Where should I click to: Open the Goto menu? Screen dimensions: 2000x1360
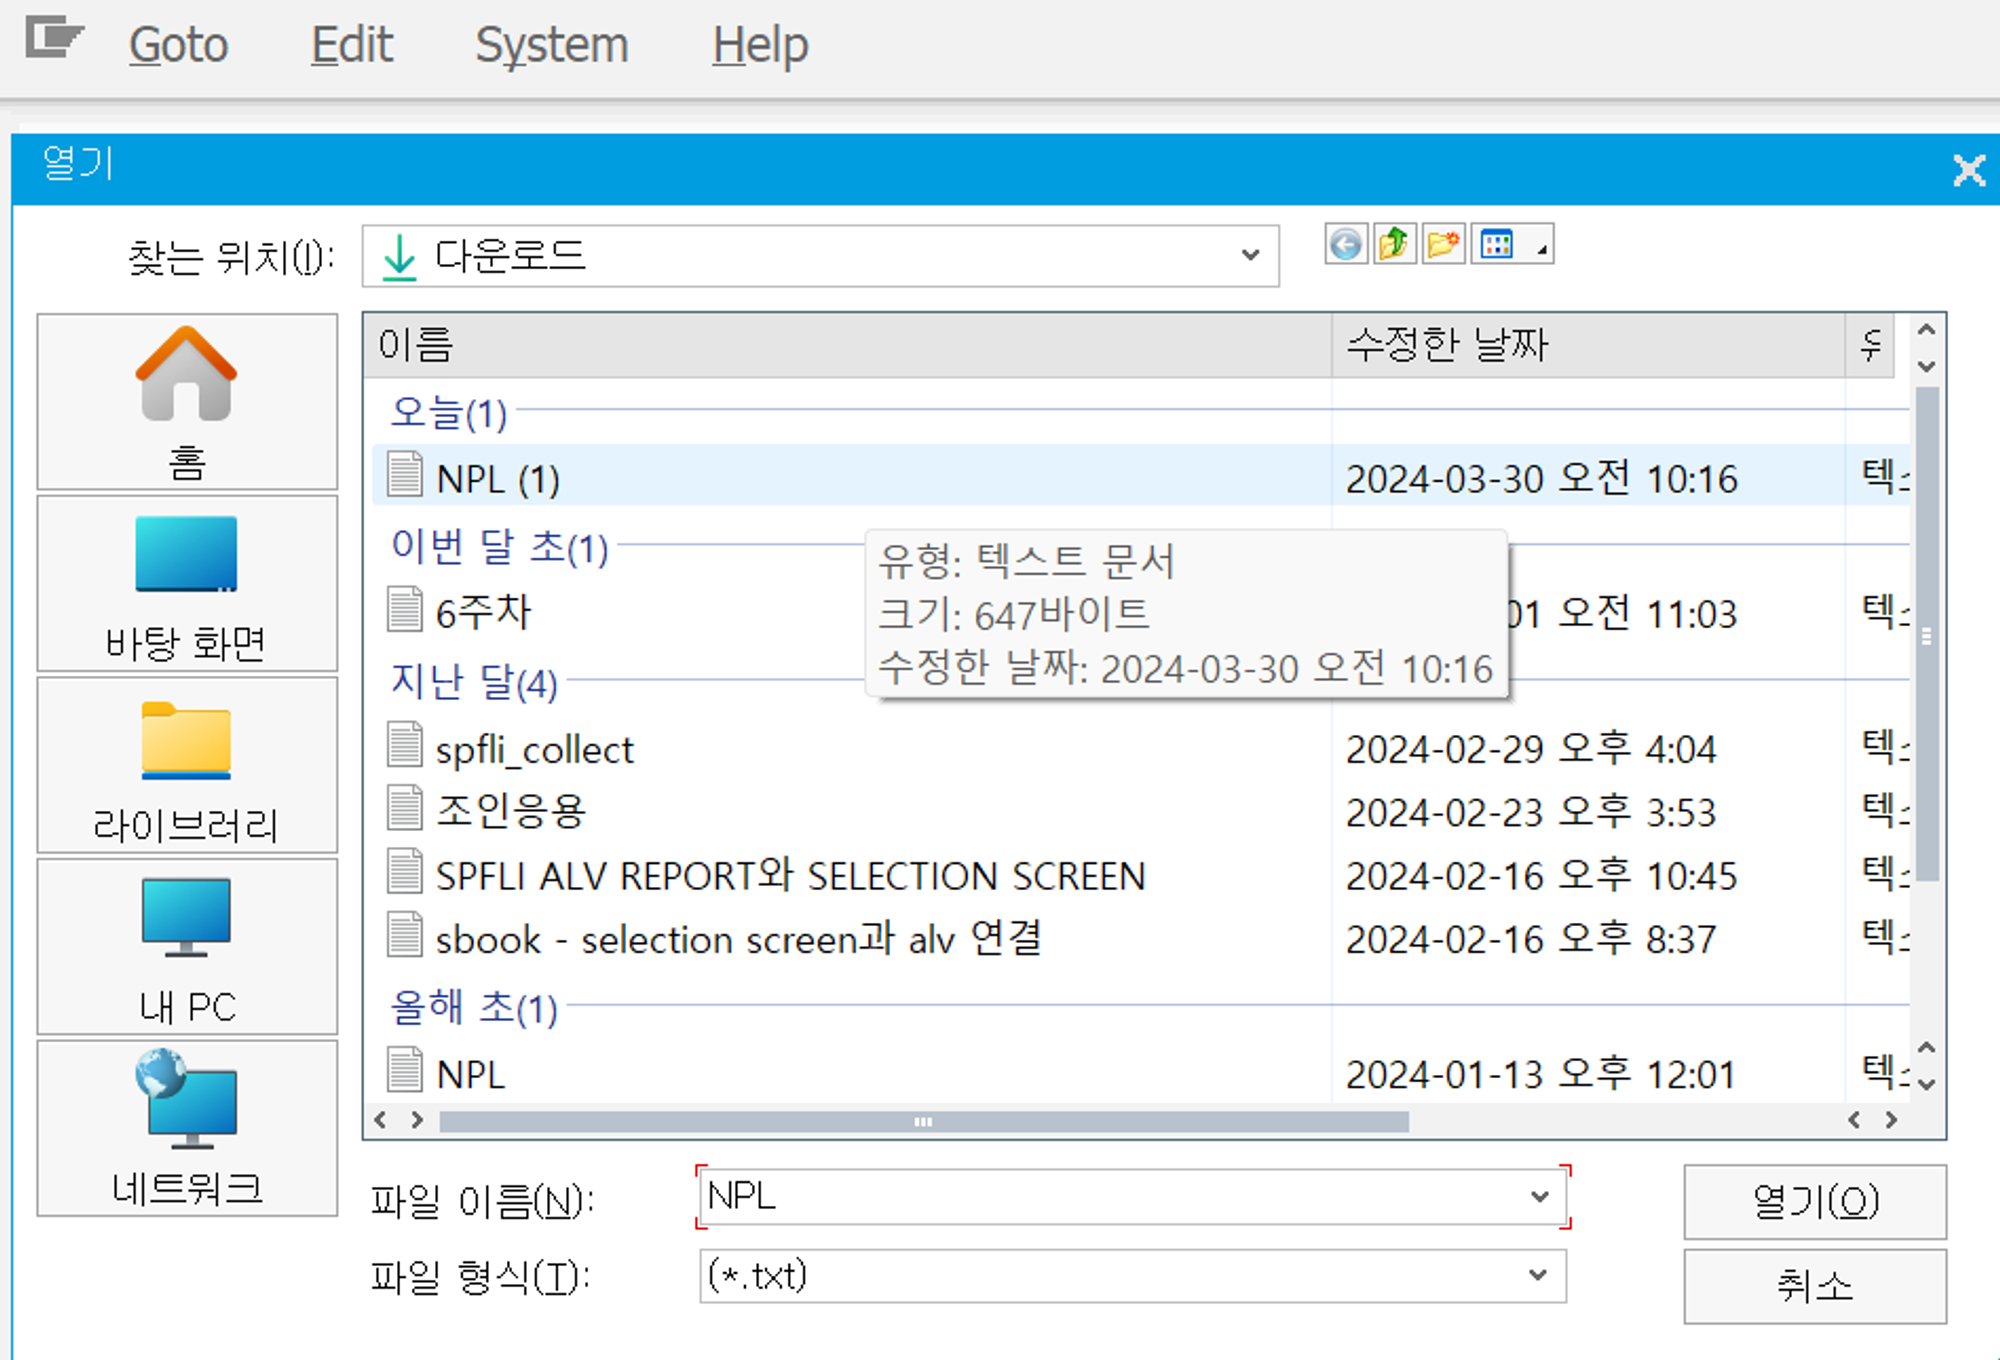(178, 46)
